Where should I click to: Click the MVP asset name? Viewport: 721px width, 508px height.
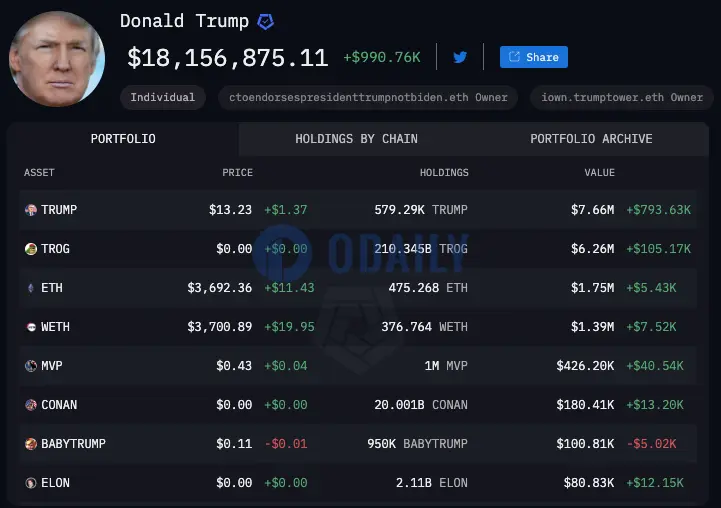[52, 366]
